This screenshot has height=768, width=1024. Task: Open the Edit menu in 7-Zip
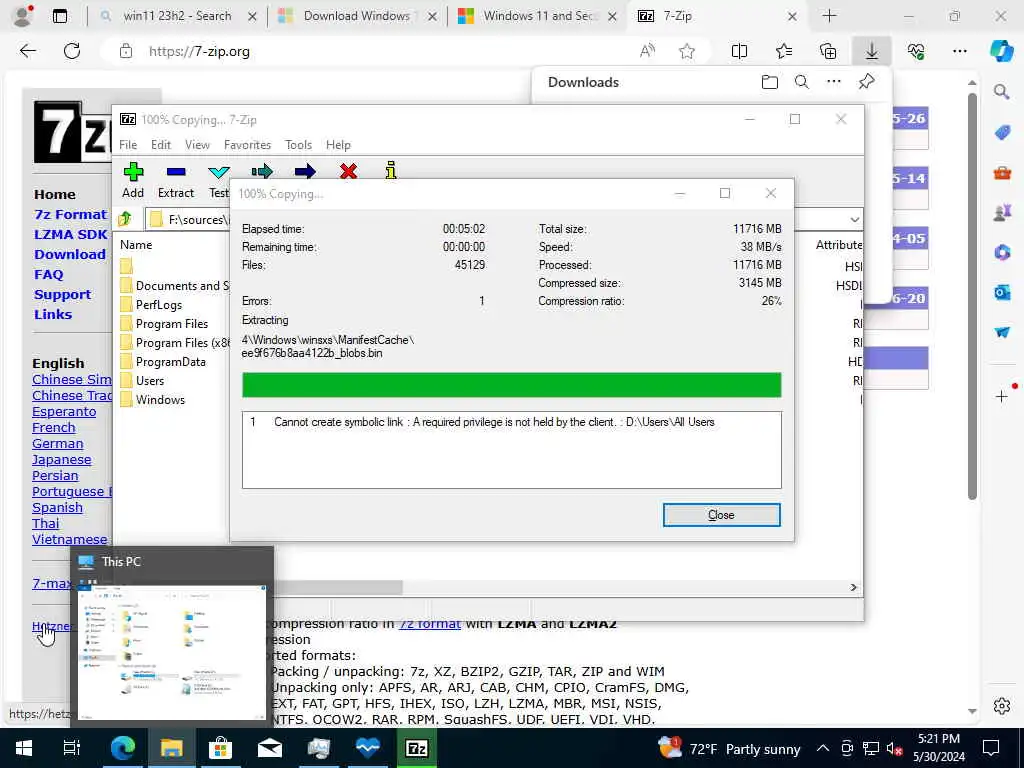tap(161, 145)
